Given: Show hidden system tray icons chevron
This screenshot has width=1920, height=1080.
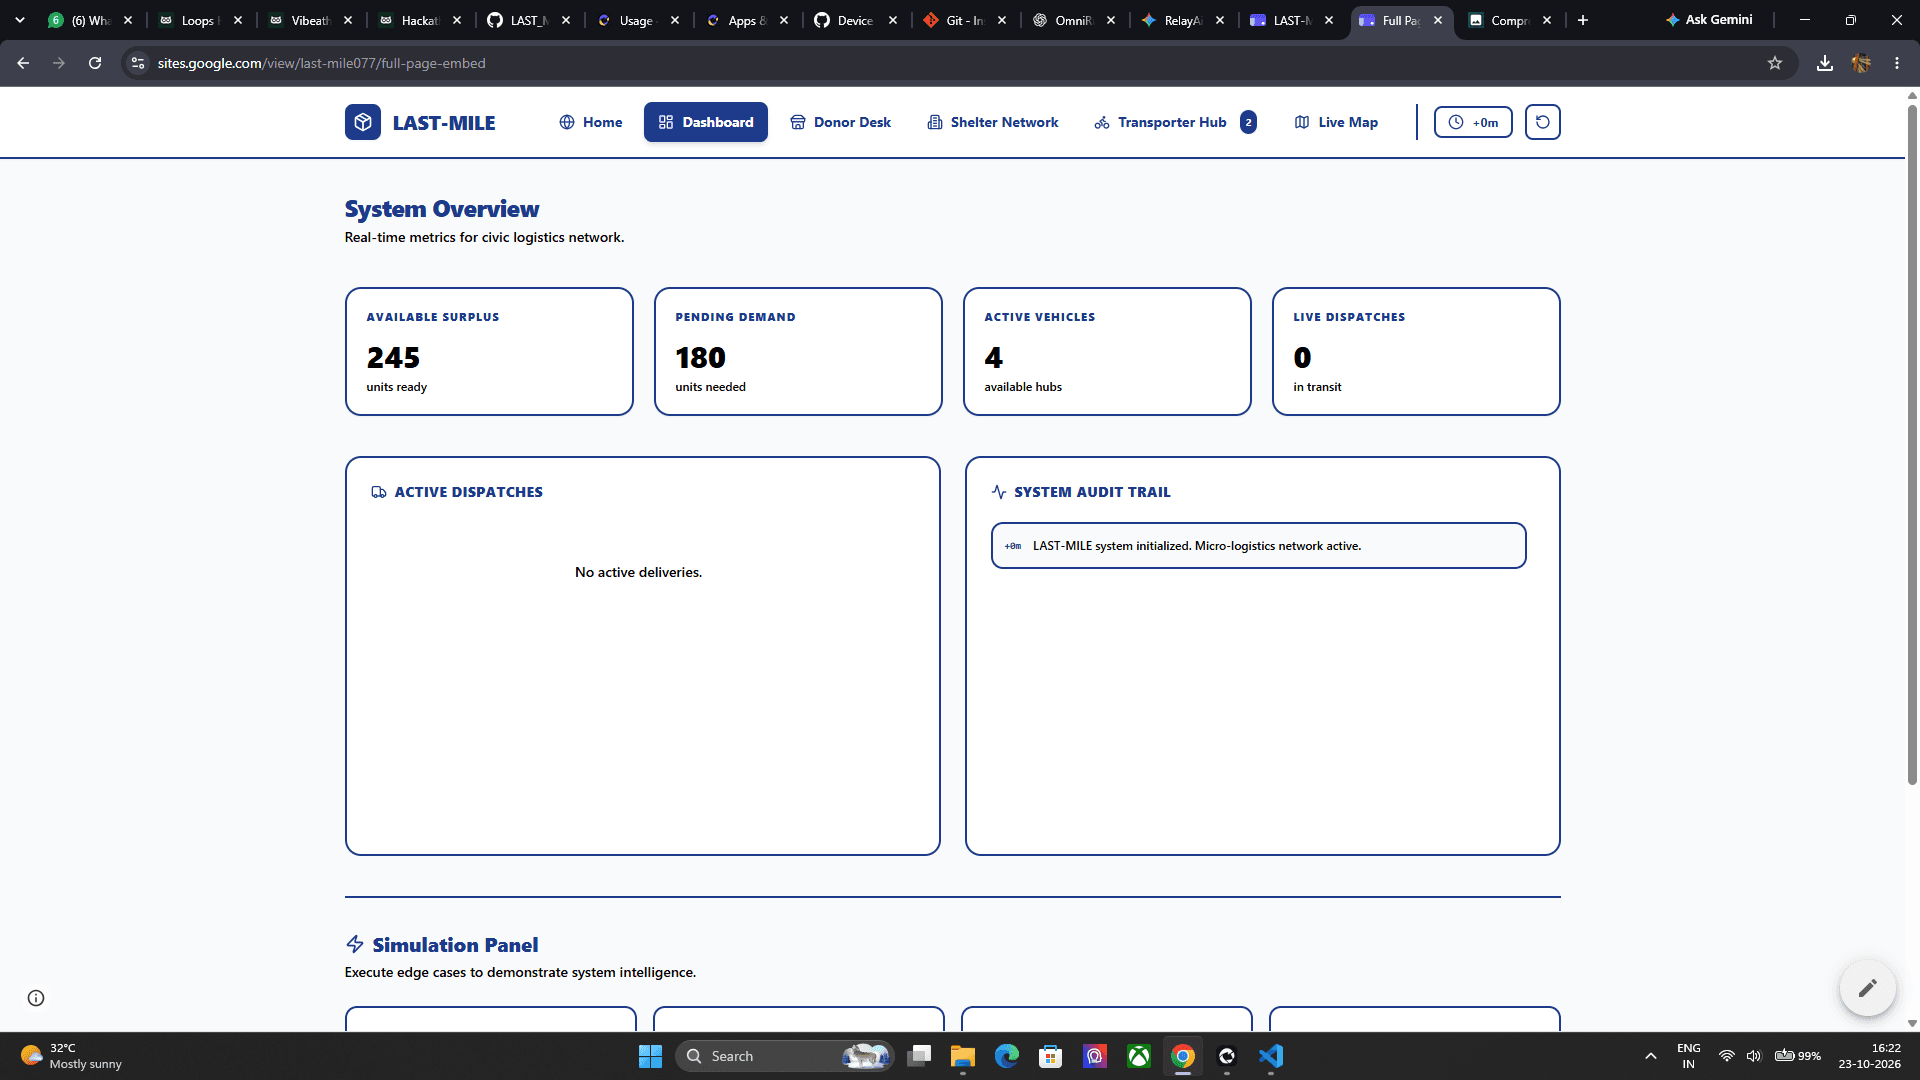Looking at the screenshot, I should pyautogui.click(x=1651, y=1056).
